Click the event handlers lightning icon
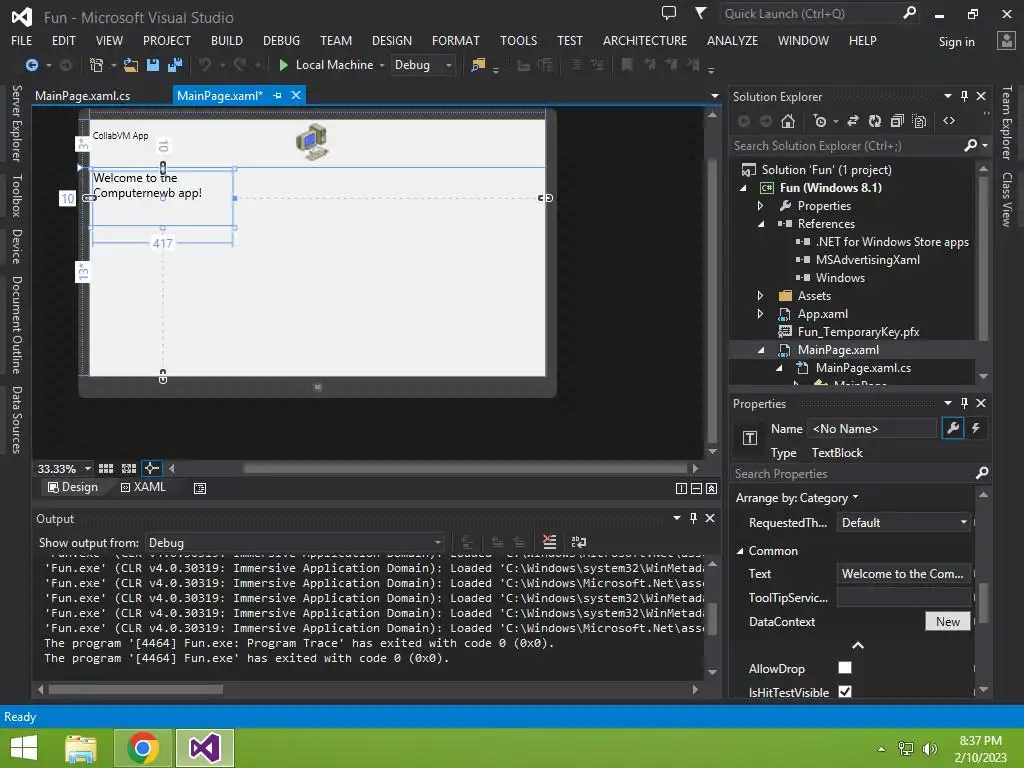This screenshot has width=1024, height=768. [x=976, y=428]
